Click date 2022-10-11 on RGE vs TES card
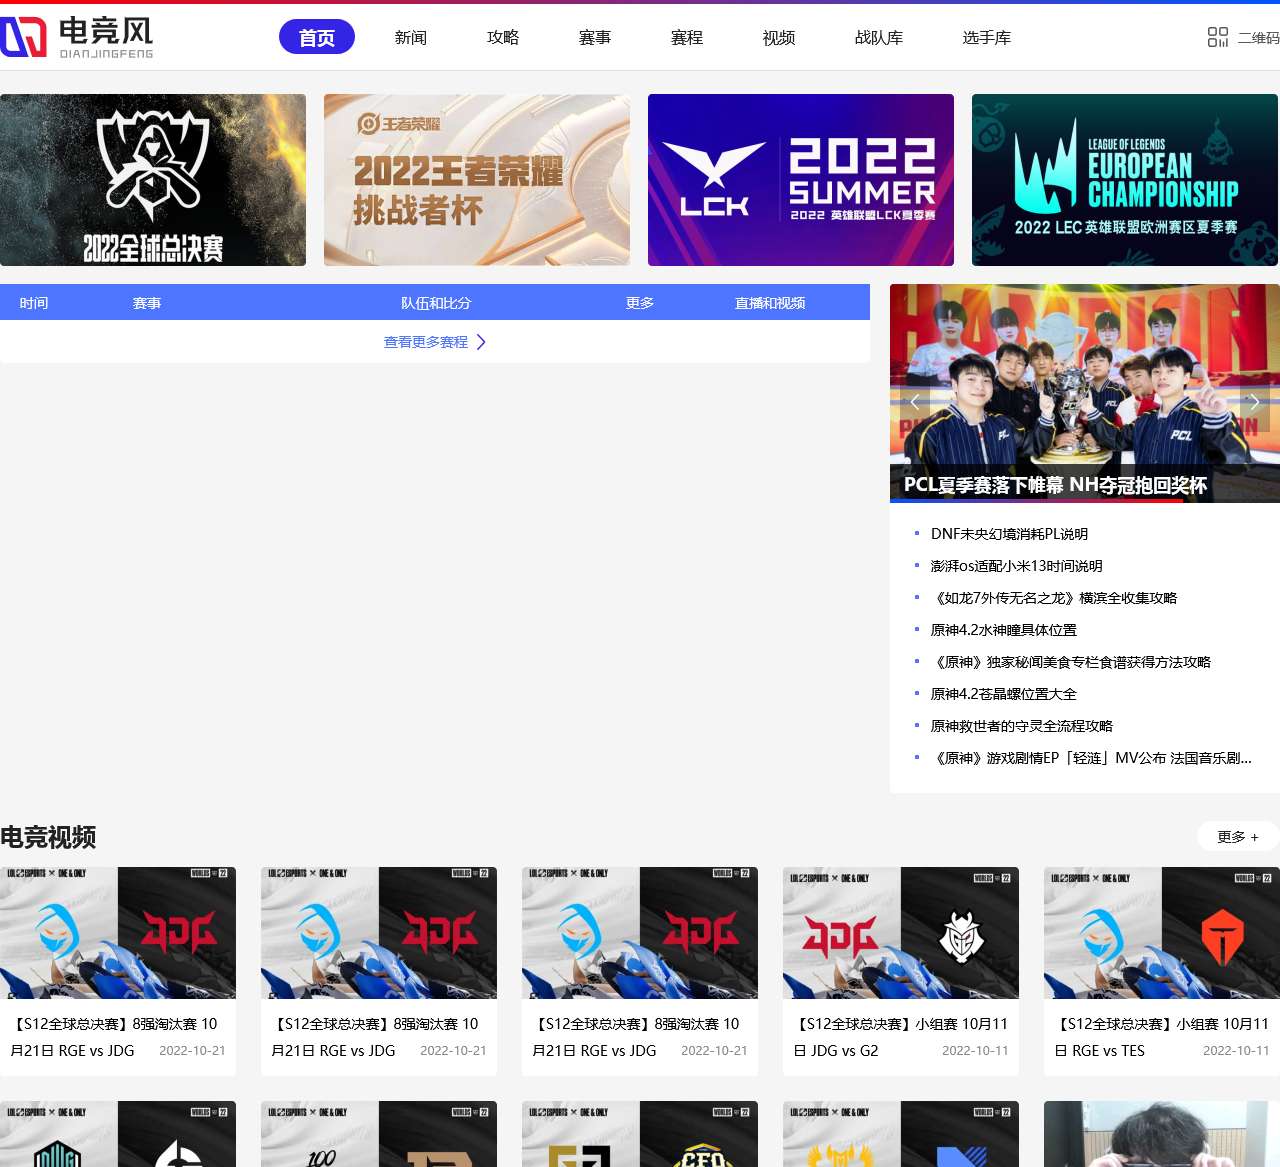 point(1236,1051)
